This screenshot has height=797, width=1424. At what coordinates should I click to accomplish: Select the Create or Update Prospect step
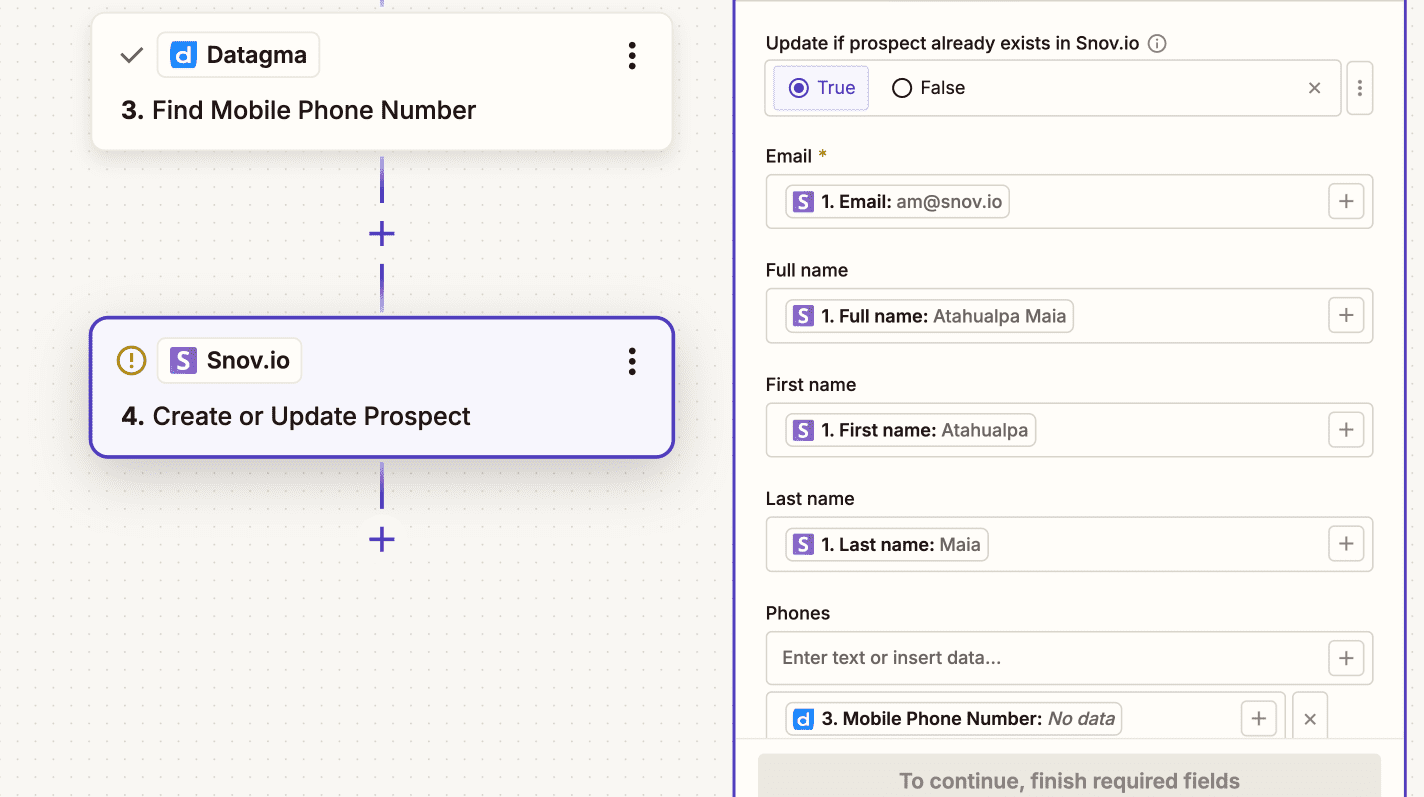(311, 416)
